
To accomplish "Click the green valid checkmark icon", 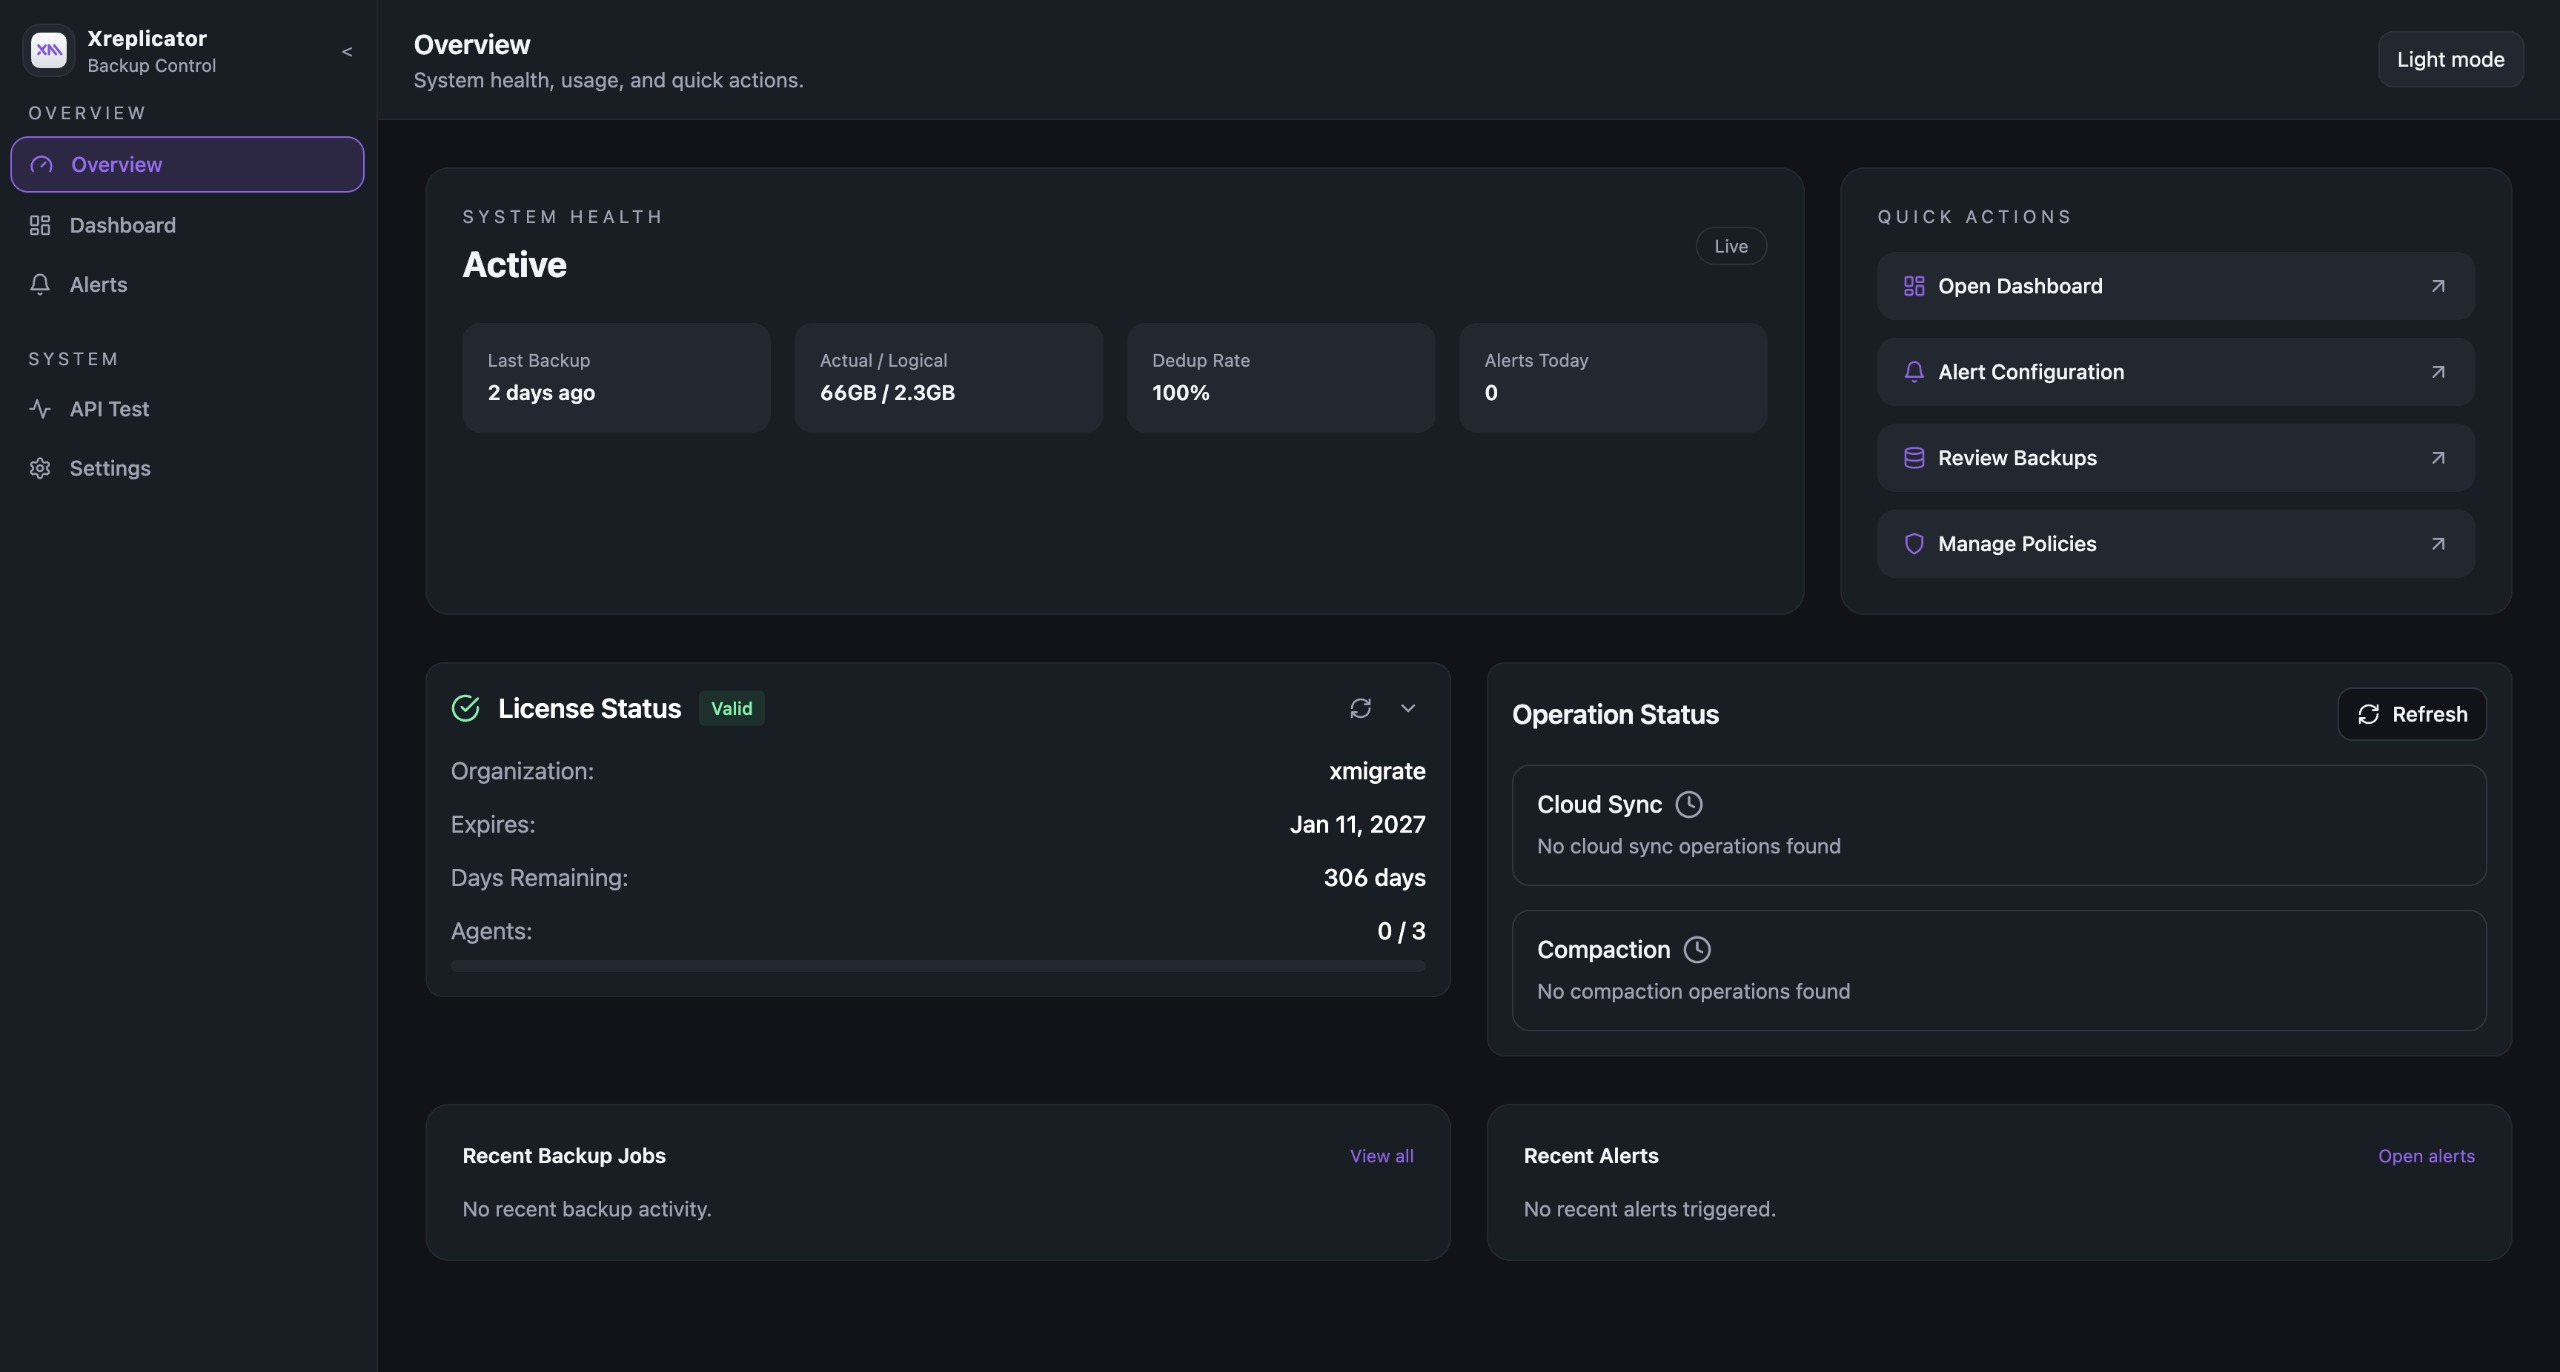I will click(x=466, y=707).
